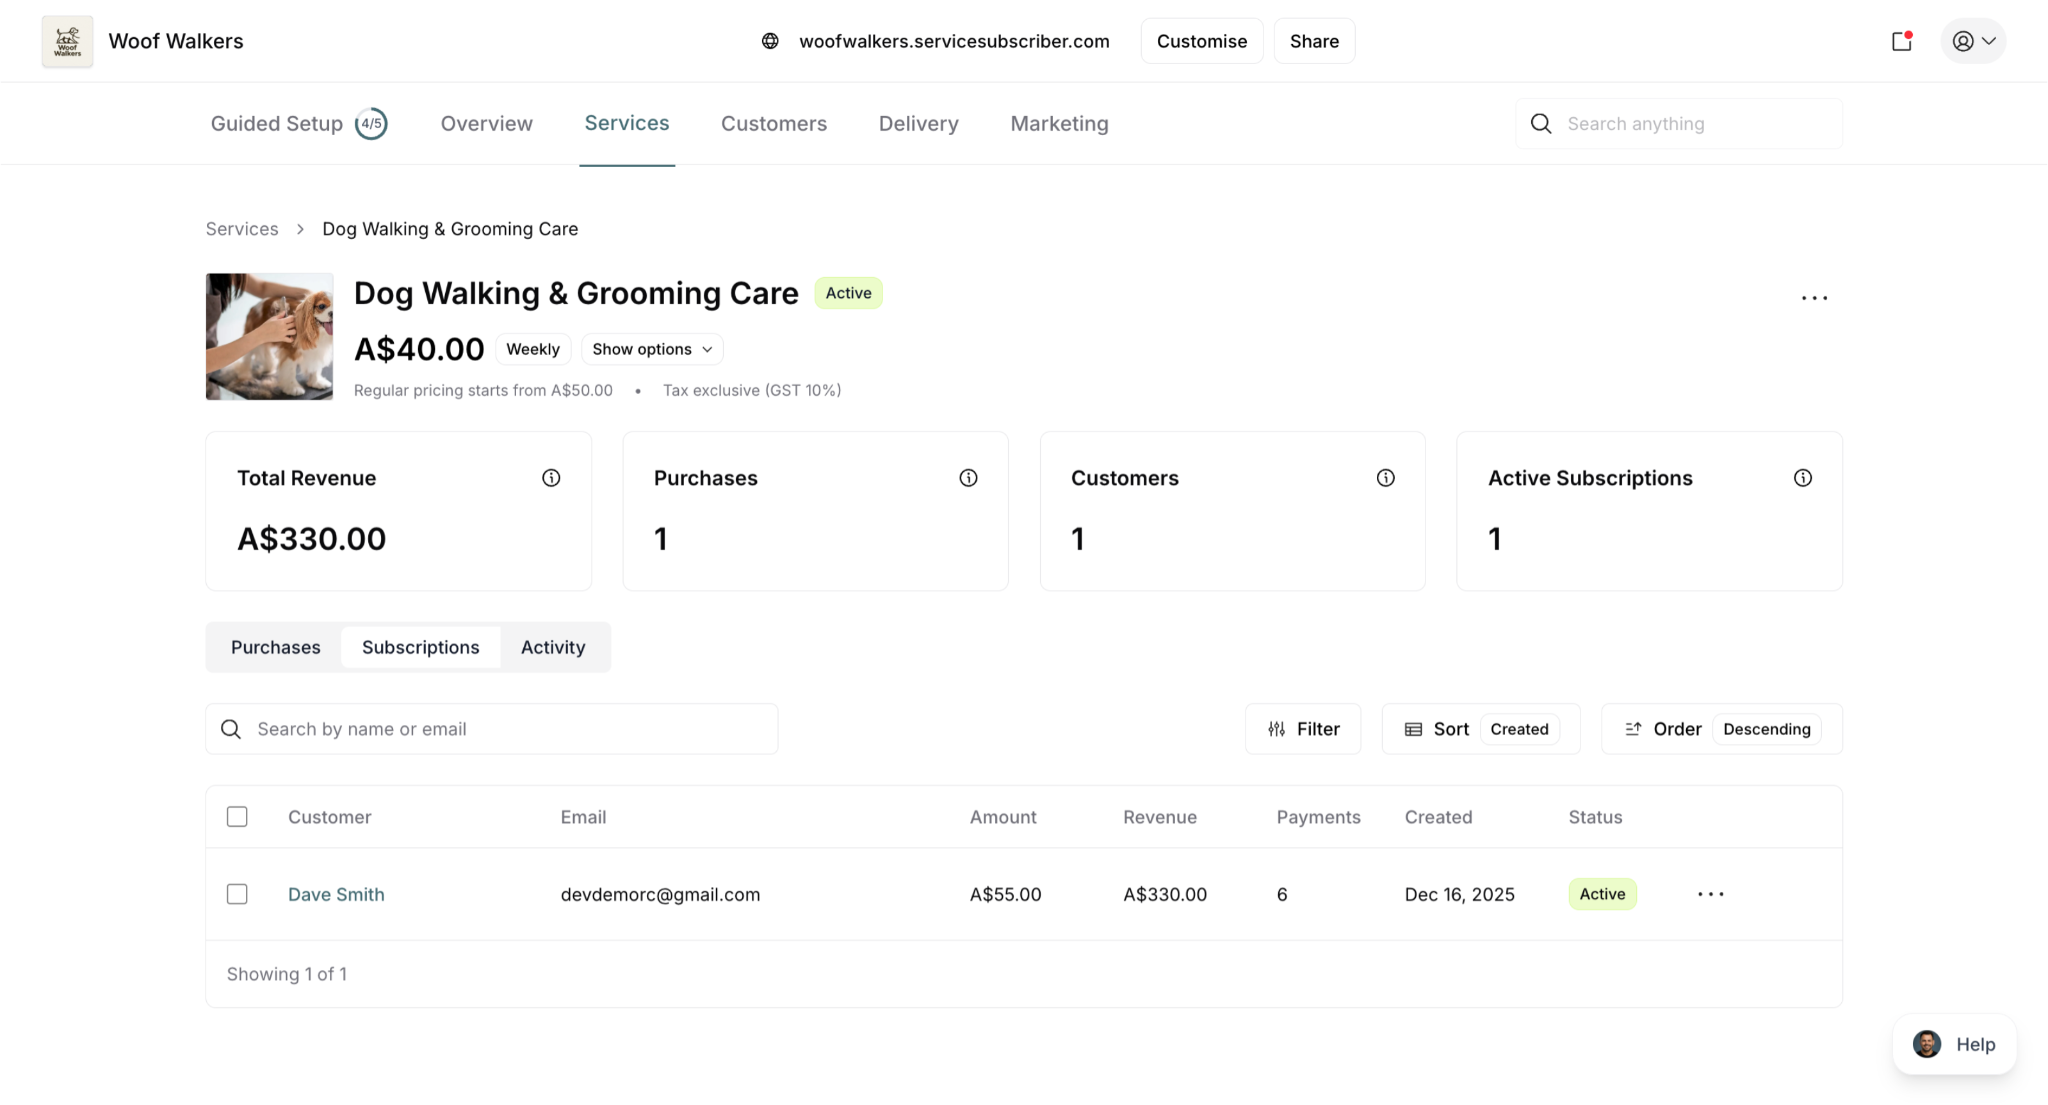Open Dave Smith row actions menu
The width and height of the screenshot is (2048, 1105).
(x=1710, y=894)
